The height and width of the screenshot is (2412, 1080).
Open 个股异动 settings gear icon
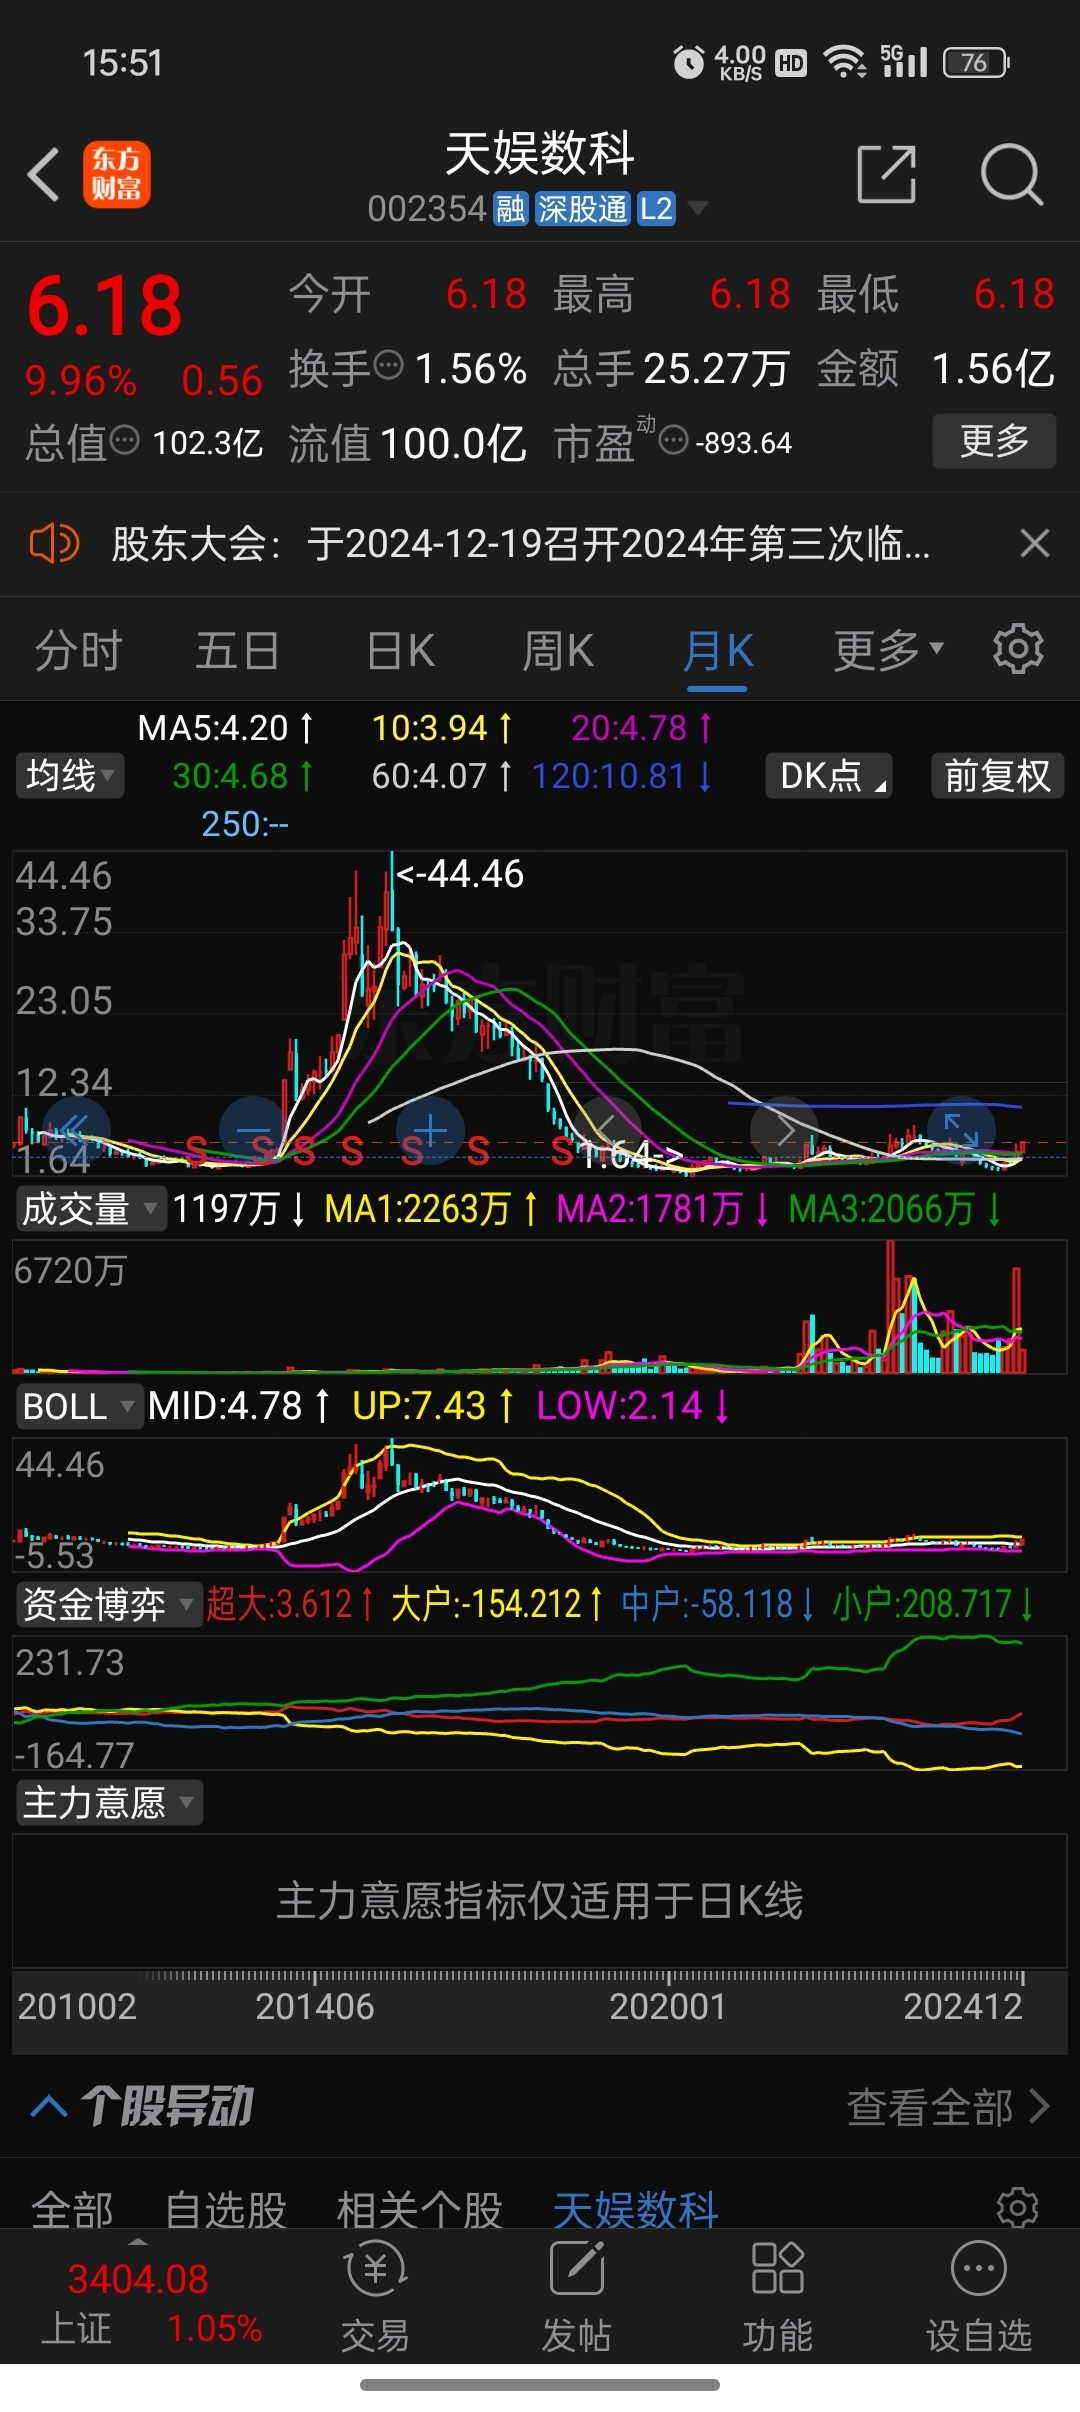coord(1018,2207)
